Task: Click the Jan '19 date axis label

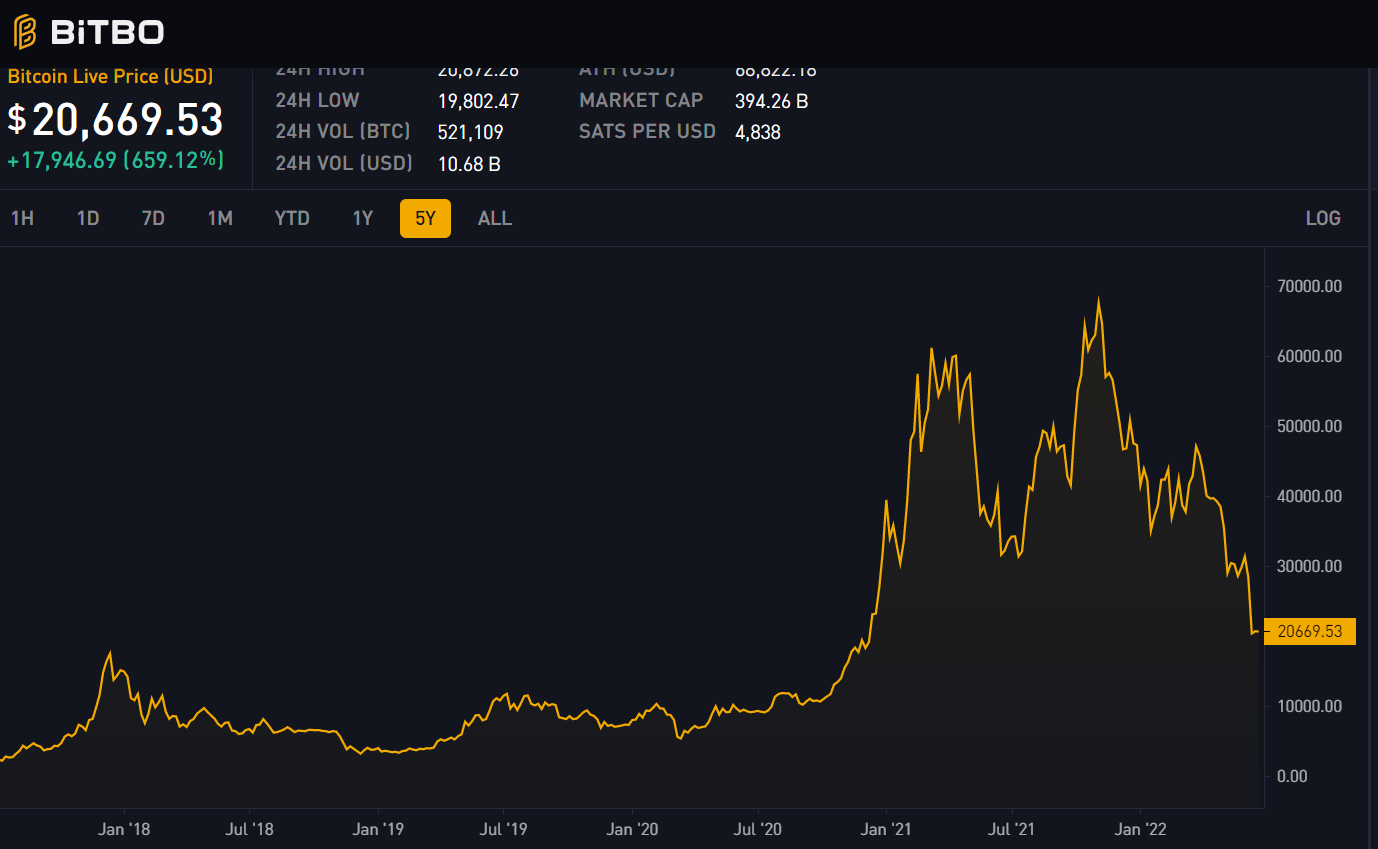Action: pyautogui.click(x=379, y=829)
